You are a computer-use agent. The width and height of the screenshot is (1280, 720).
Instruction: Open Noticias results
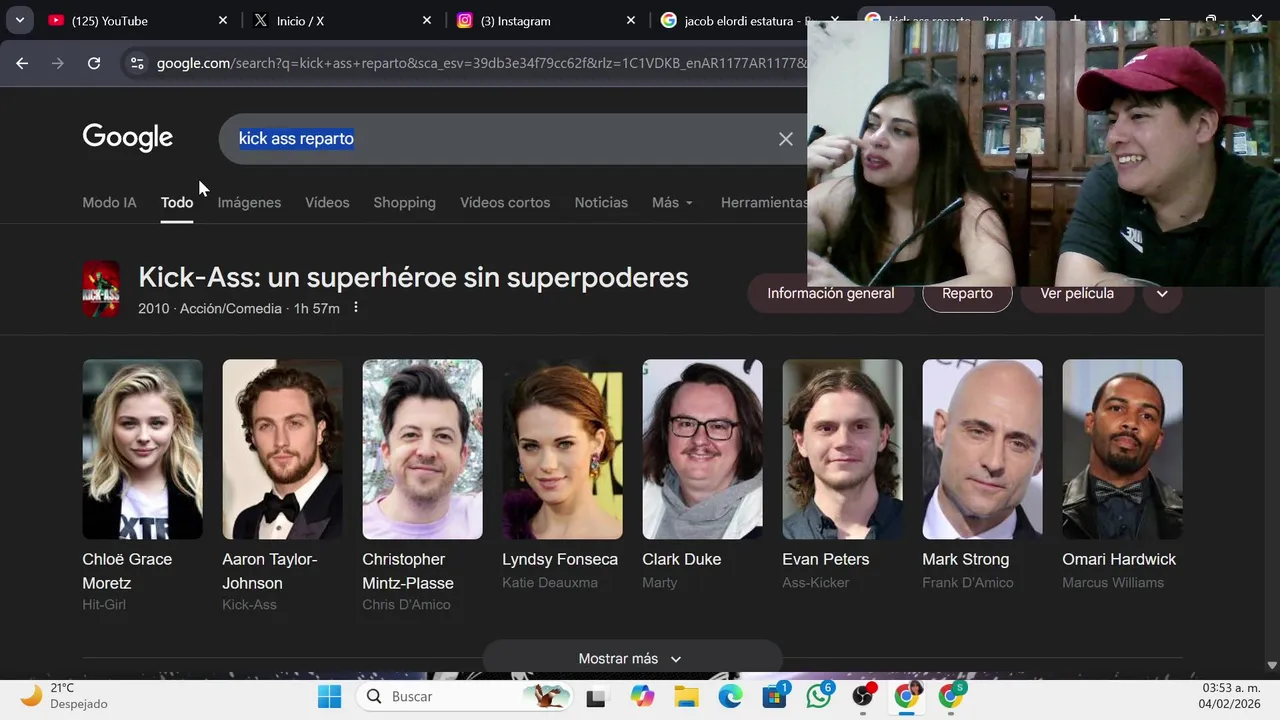[x=601, y=202]
